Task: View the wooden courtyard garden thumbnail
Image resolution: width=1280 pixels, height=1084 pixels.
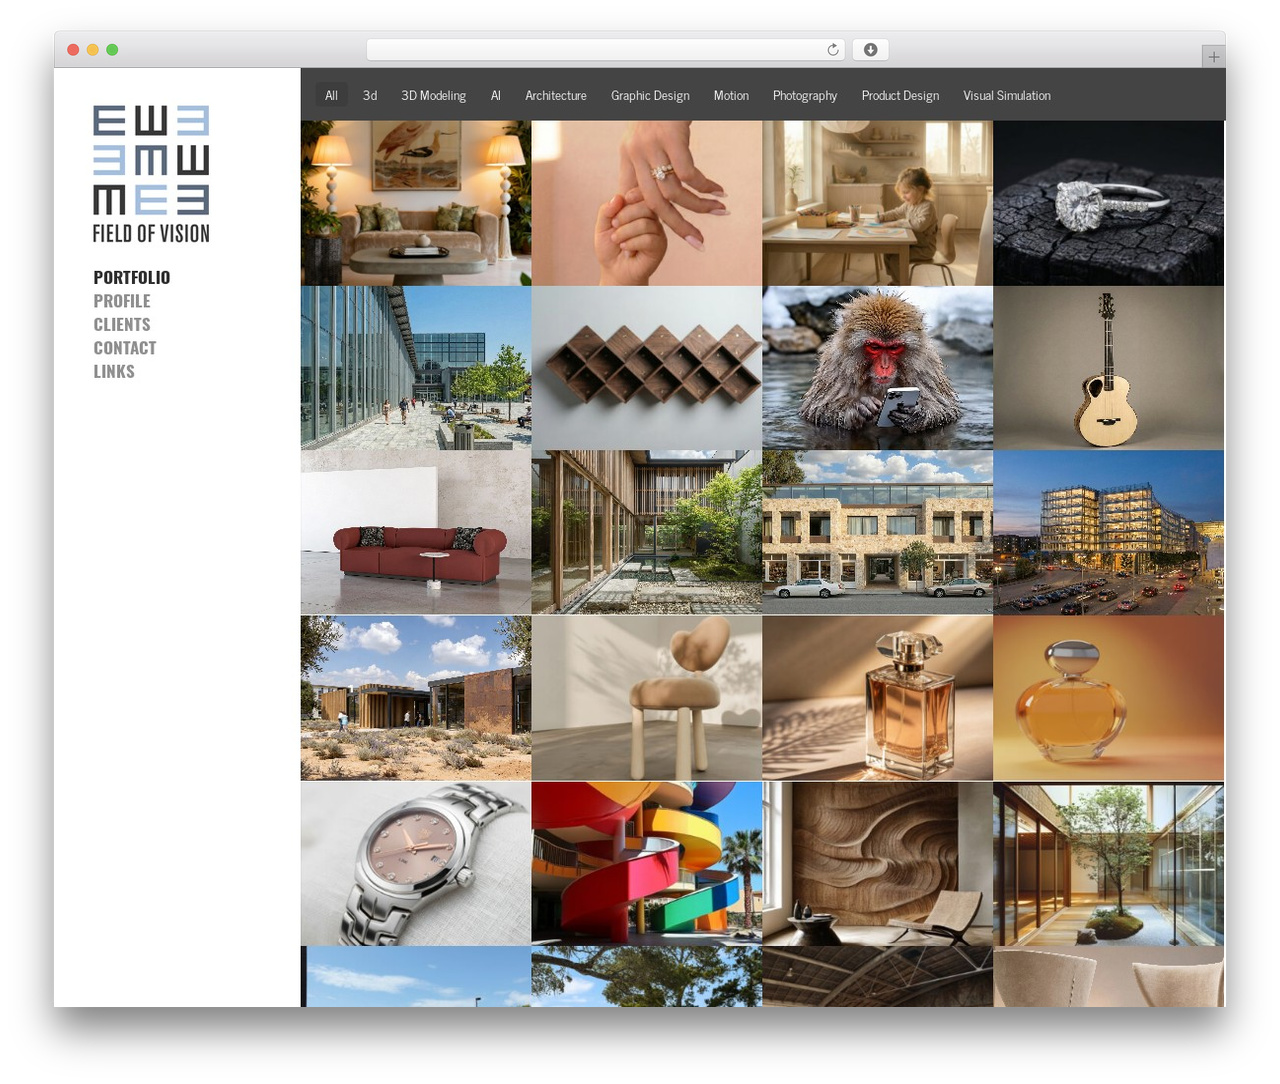Action: tap(647, 532)
